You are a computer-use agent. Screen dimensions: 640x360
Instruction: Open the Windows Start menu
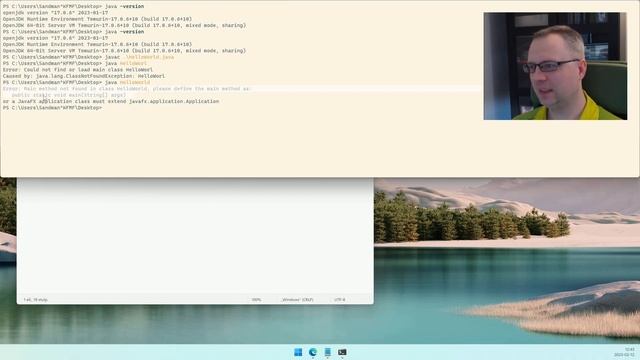click(x=298, y=352)
